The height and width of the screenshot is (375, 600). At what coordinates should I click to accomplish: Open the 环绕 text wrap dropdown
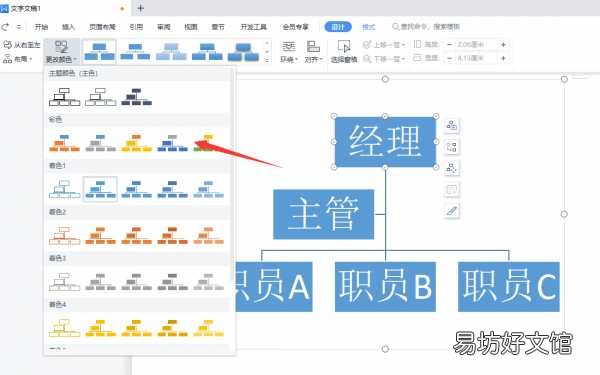point(289,52)
